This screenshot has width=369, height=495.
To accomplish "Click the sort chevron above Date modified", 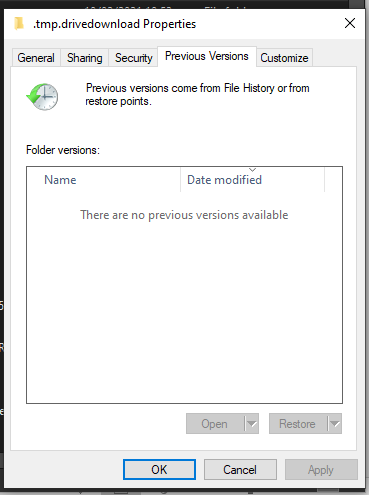I will [x=252, y=170].
